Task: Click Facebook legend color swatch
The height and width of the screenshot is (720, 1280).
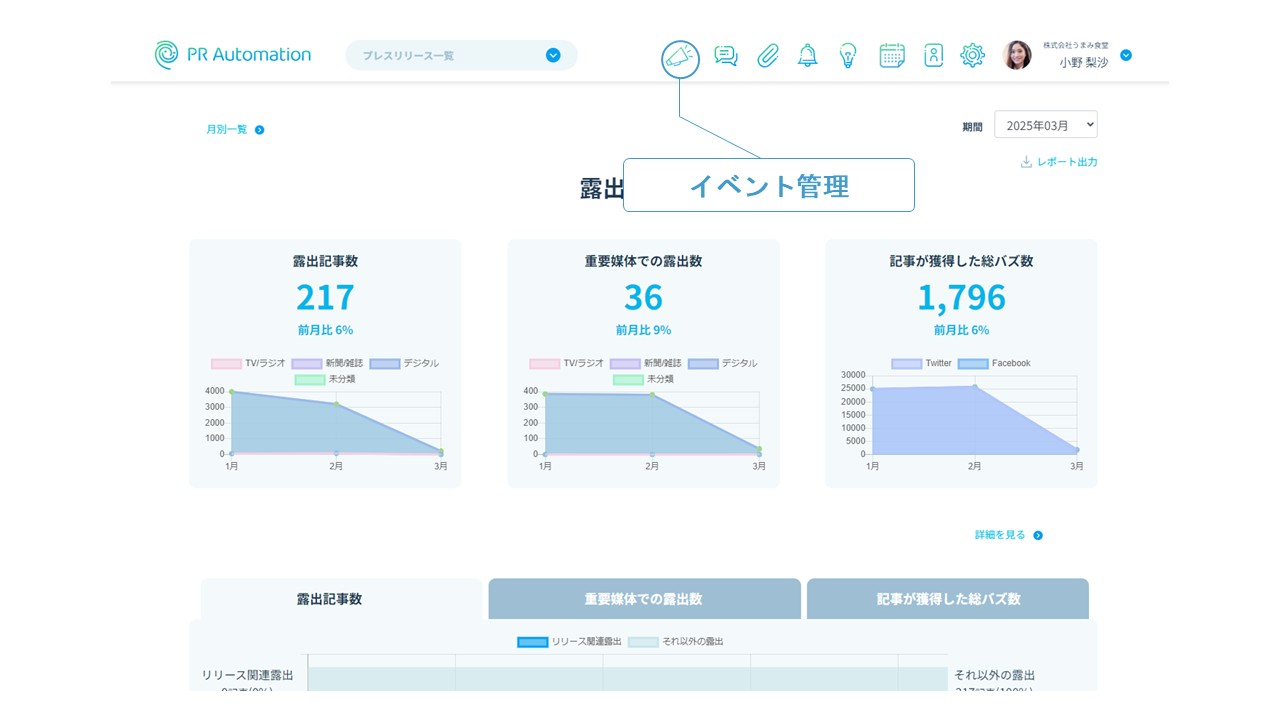Action: tap(973, 363)
